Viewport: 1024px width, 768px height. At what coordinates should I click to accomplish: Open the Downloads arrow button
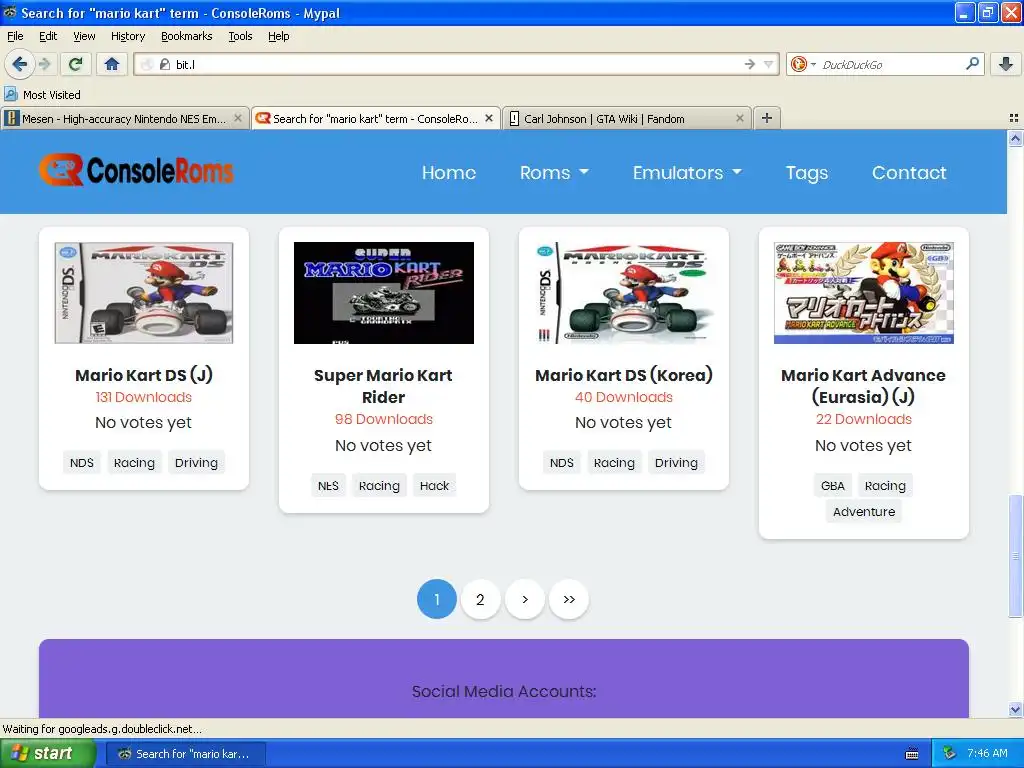pos(1006,64)
